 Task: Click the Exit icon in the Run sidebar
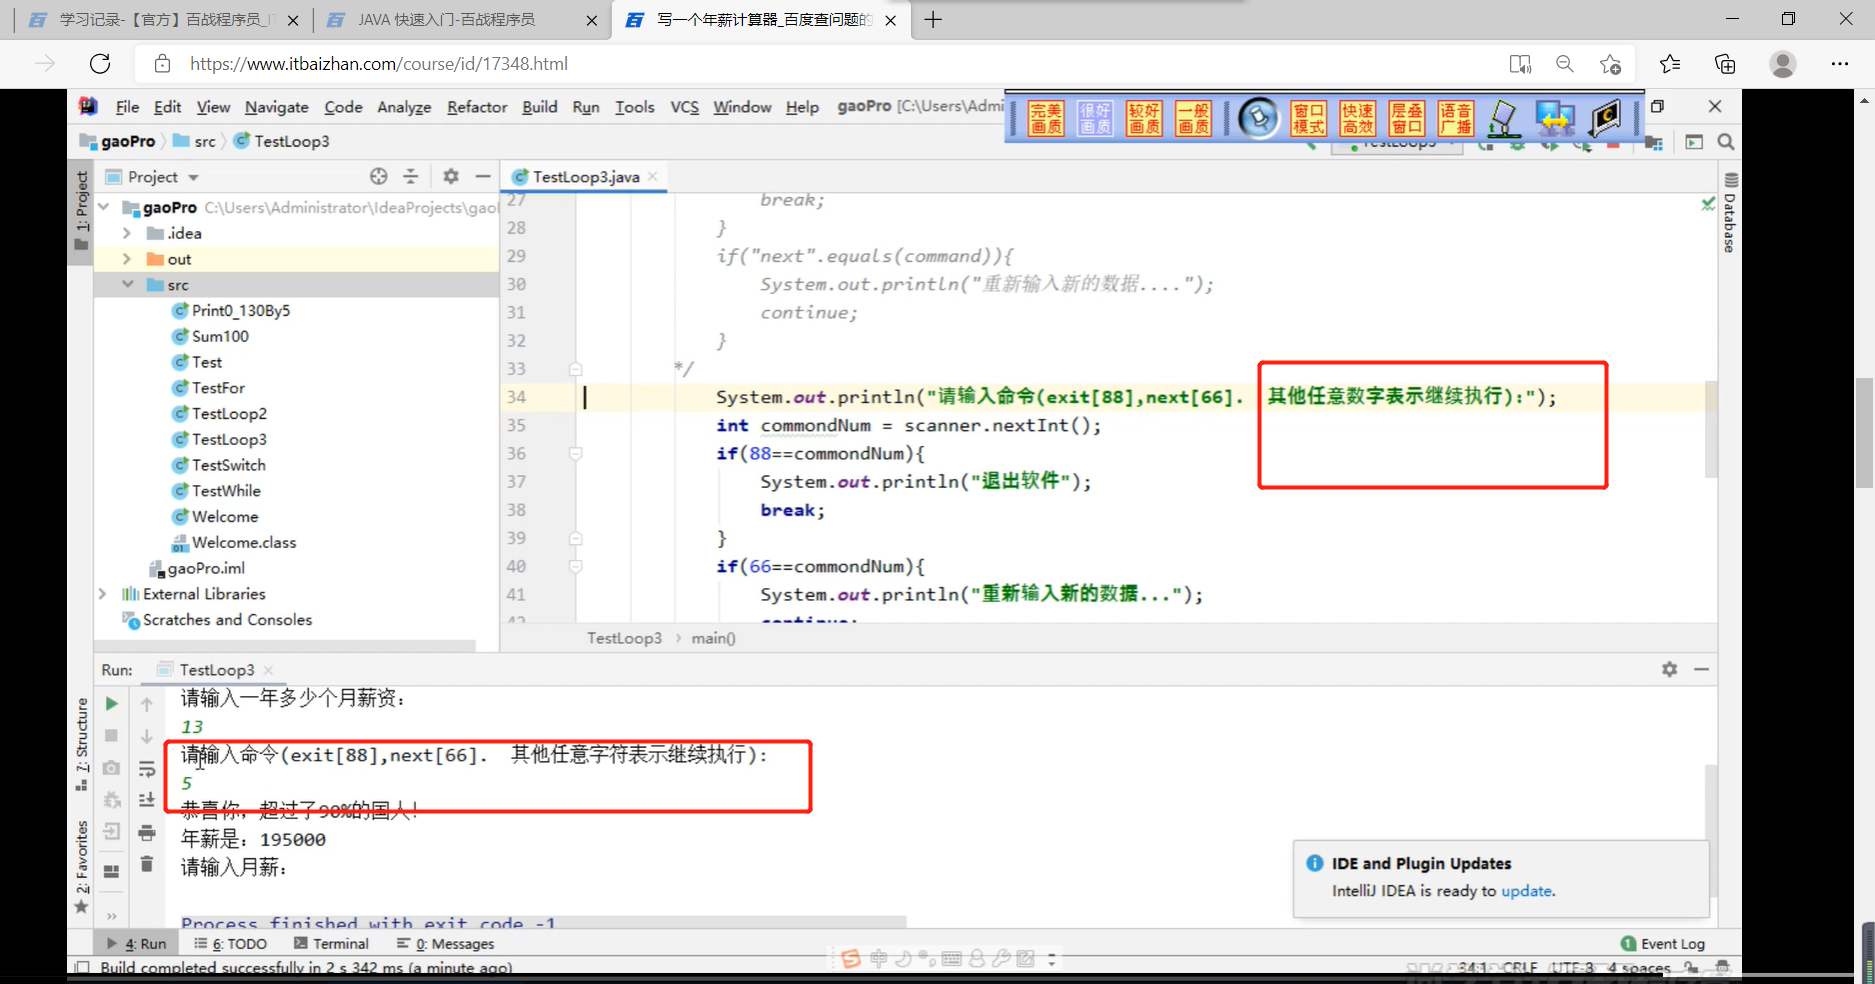tap(112, 832)
